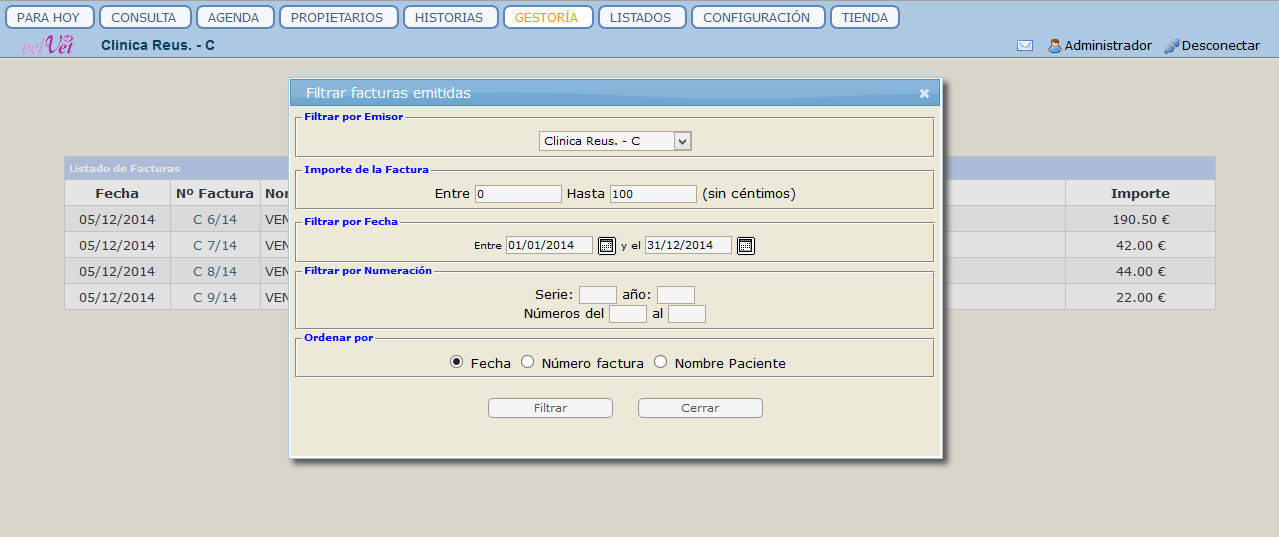Click the velVet logo
The image size is (1279, 537).
pos(47,45)
